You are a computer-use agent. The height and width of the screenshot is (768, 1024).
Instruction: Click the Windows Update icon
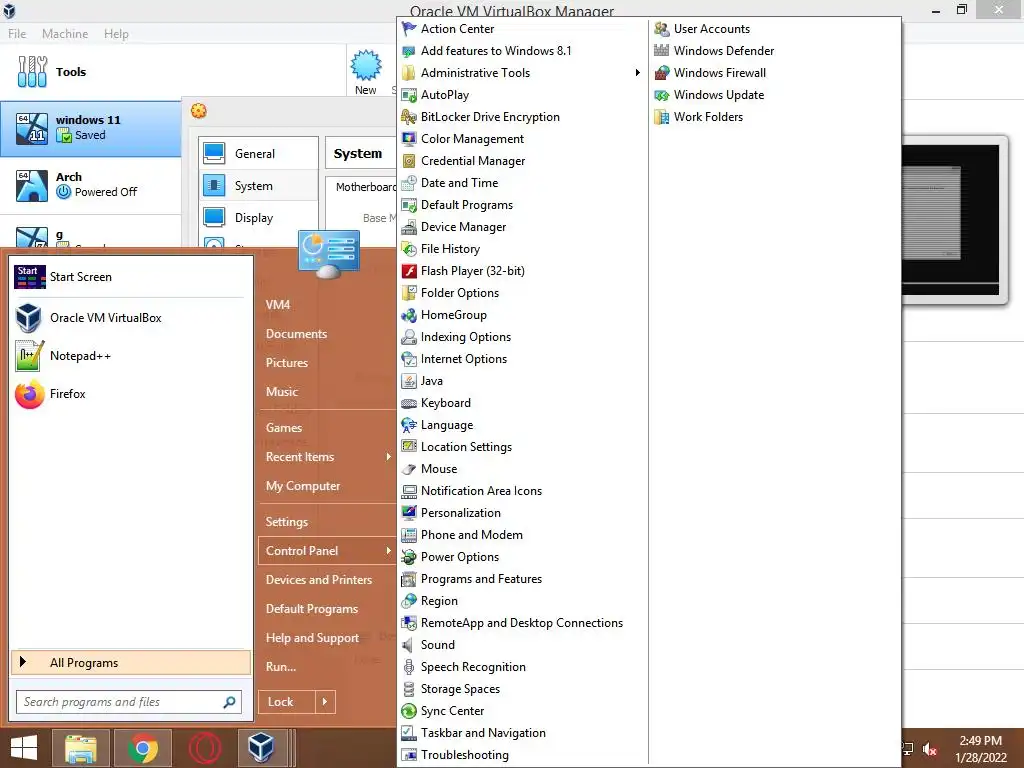click(662, 95)
